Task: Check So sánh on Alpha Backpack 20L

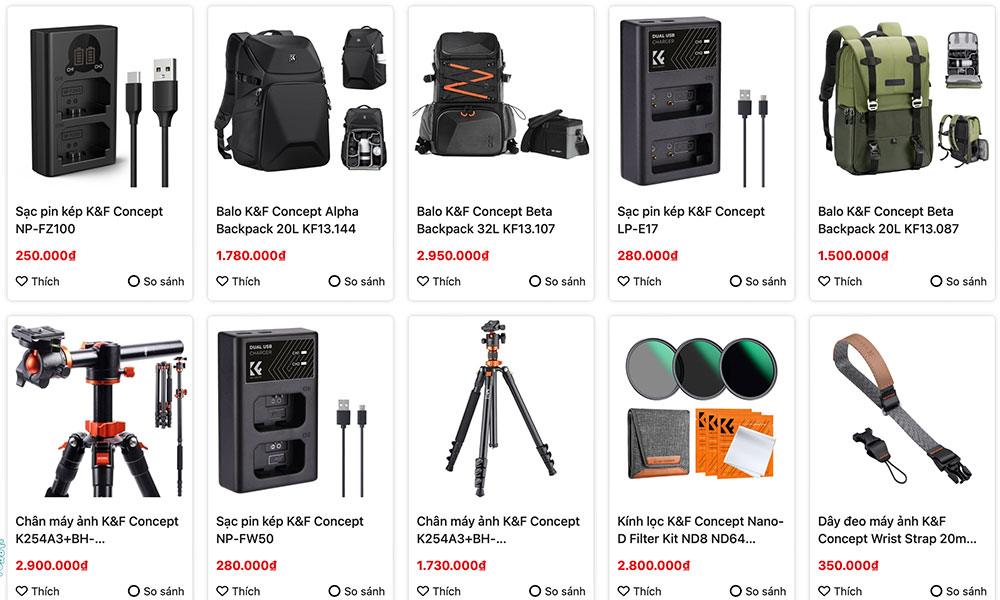Action: point(334,281)
